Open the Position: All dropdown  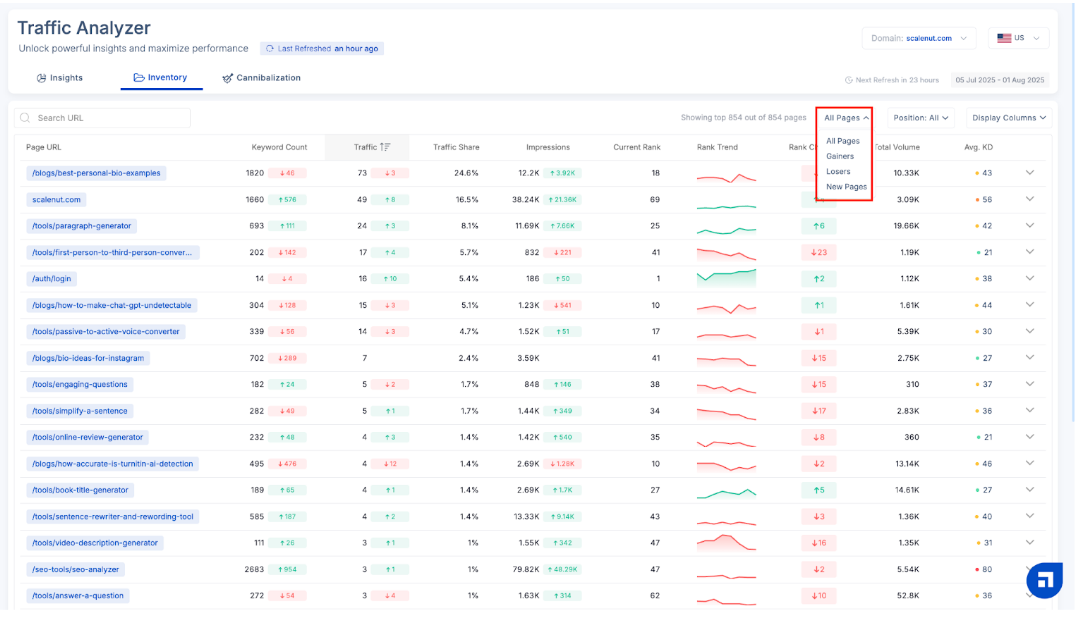coord(921,118)
